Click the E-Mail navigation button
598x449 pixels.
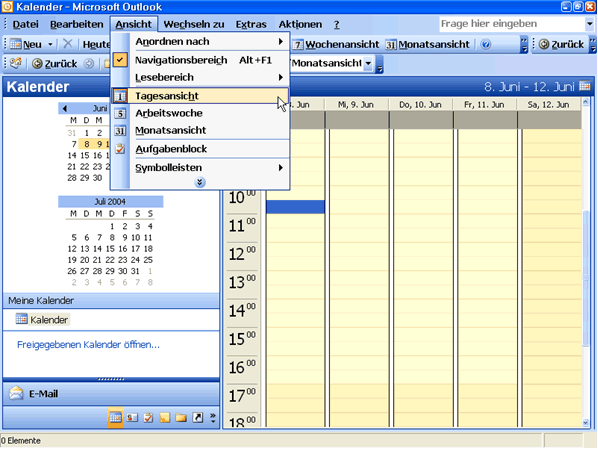tap(111, 393)
